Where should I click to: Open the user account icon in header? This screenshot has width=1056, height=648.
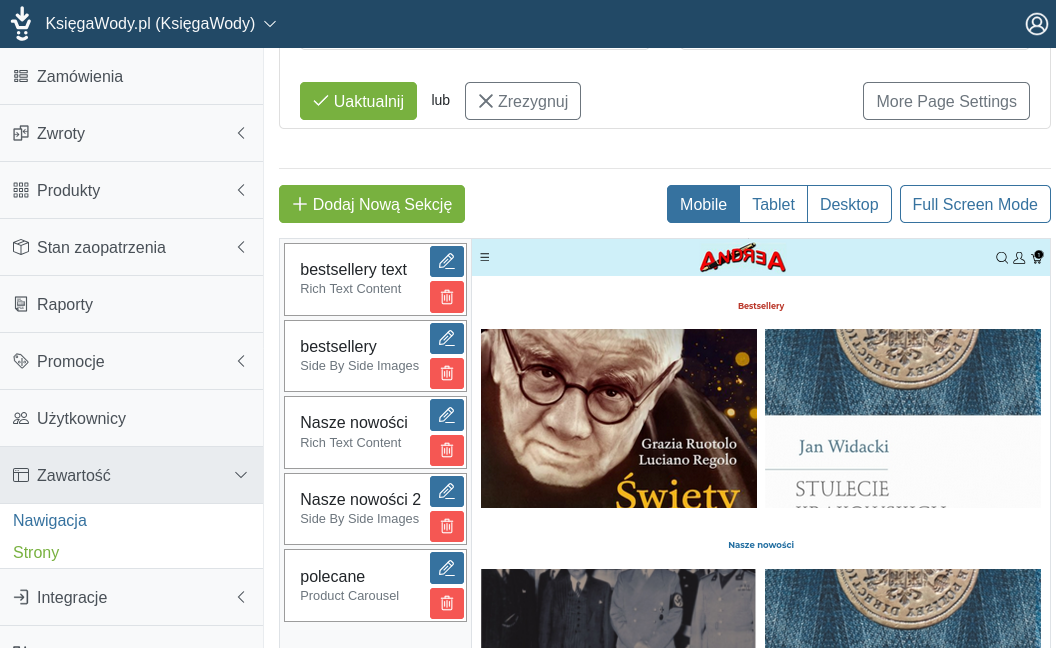tap(1036, 24)
